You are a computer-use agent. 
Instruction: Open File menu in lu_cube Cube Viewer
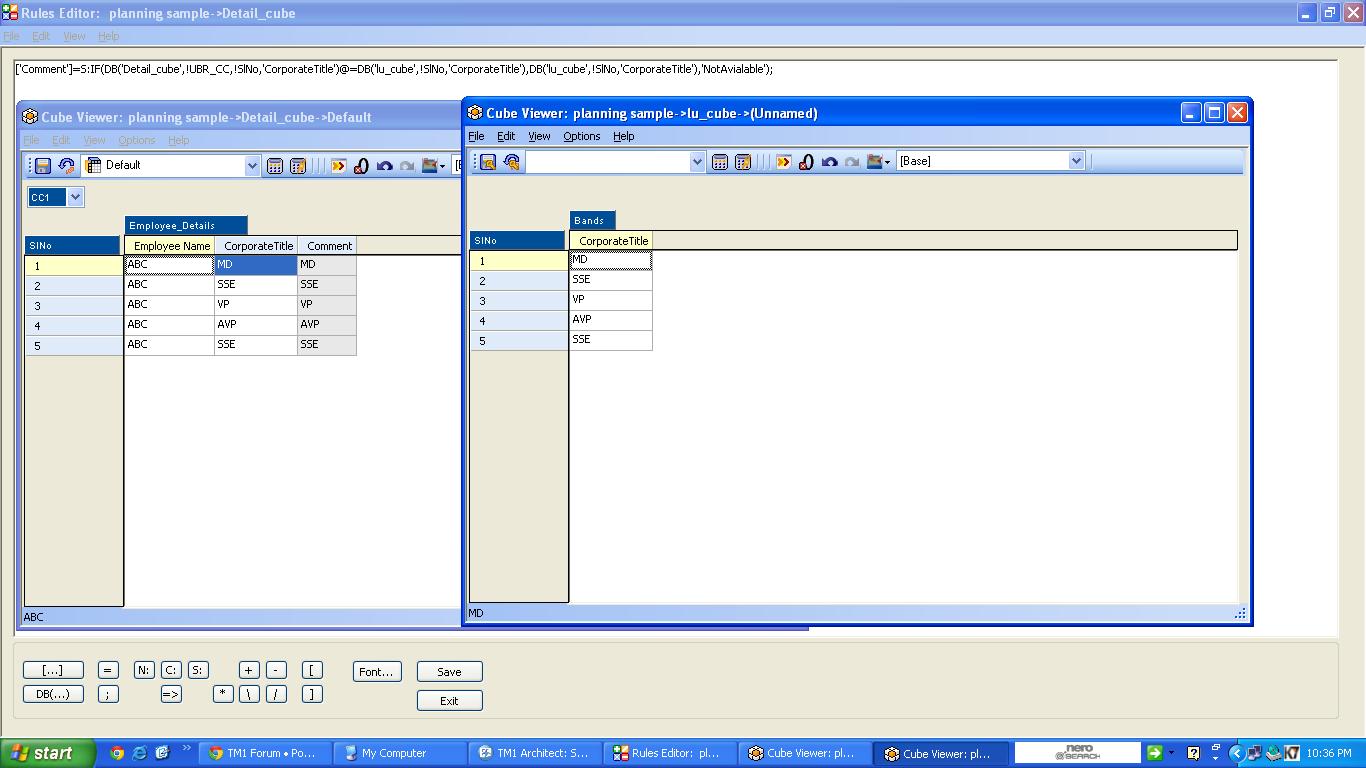476,136
